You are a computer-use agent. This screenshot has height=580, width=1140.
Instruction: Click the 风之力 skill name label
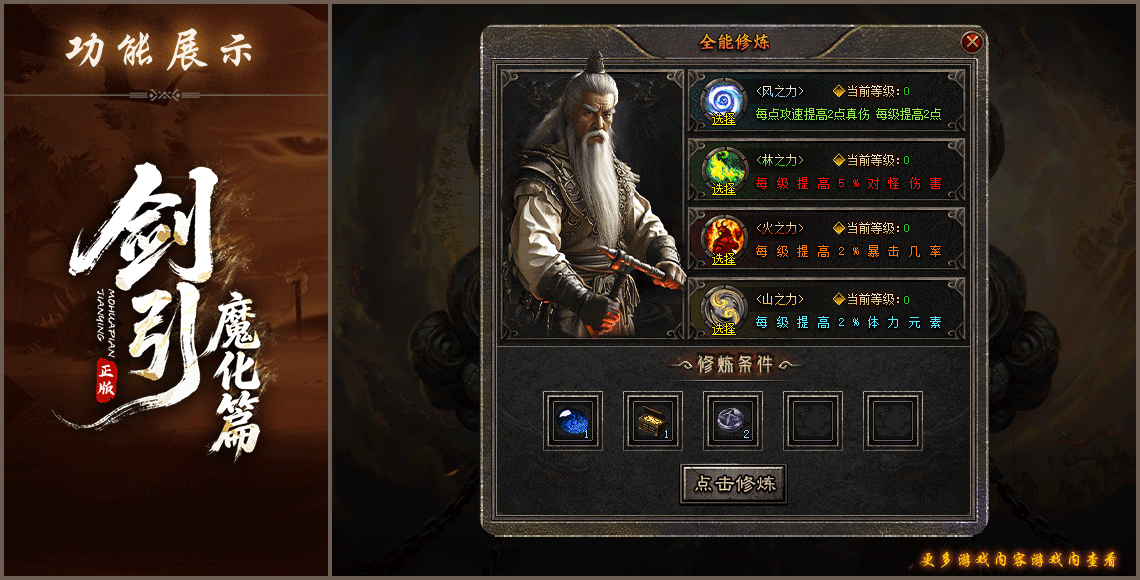pos(779,92)
